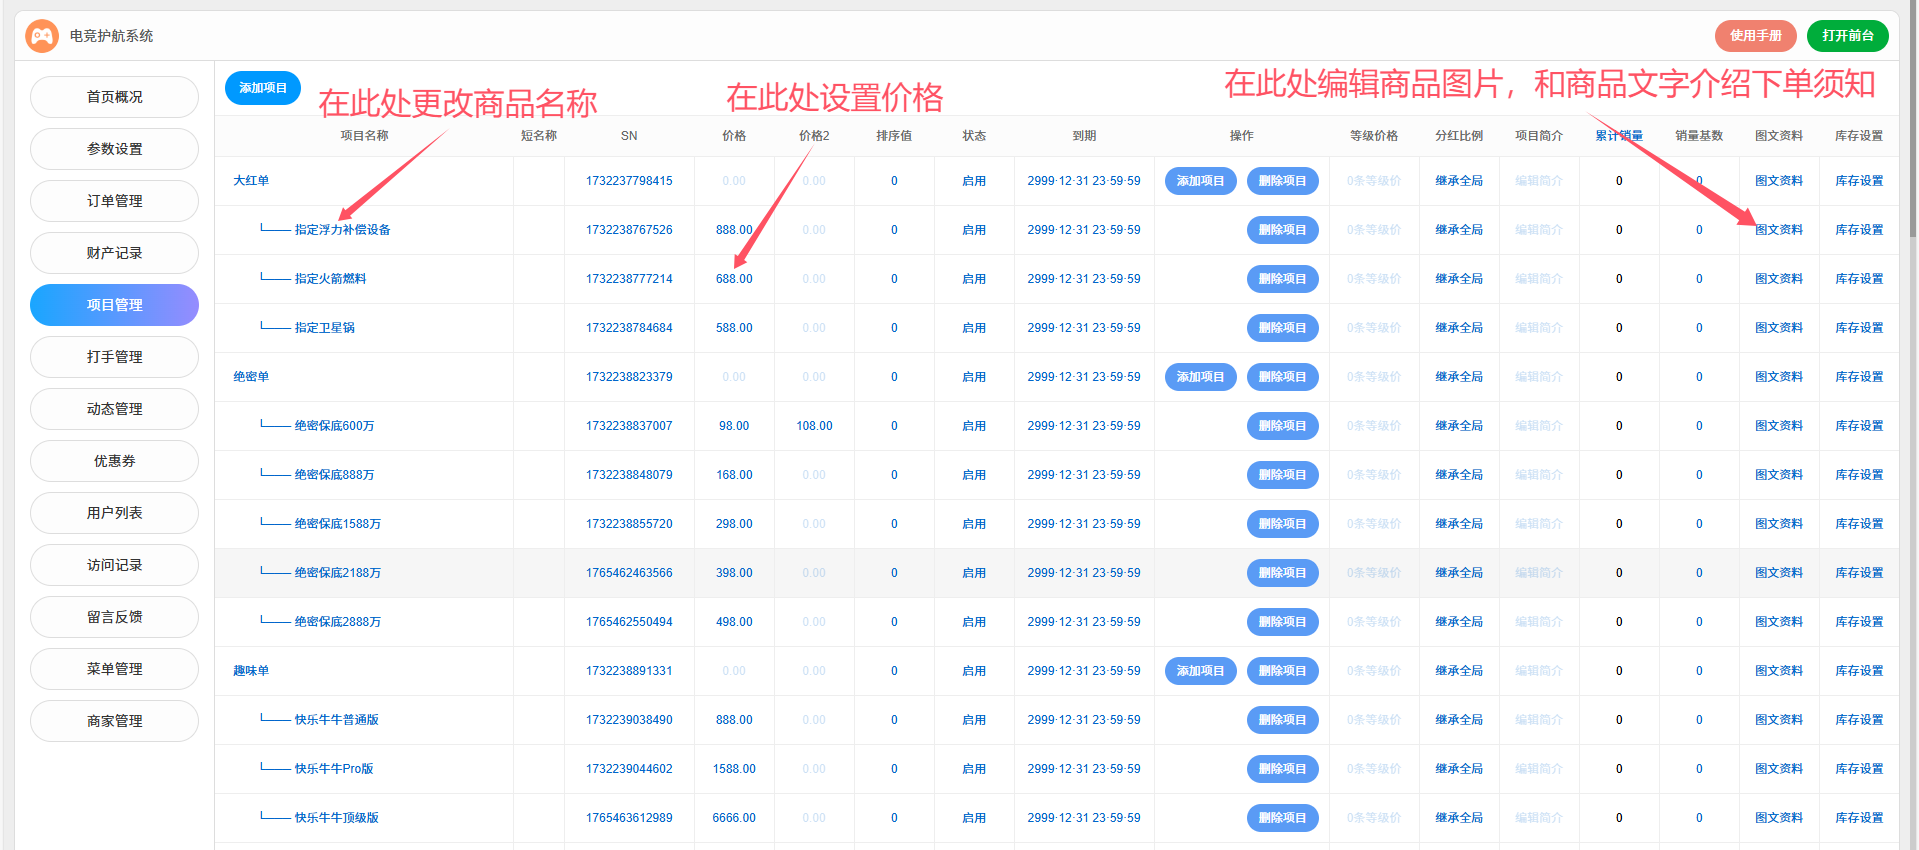Go to 订单管理 in the sidebar
This screenshot has width=1919, height=850.
pos(114,201)
